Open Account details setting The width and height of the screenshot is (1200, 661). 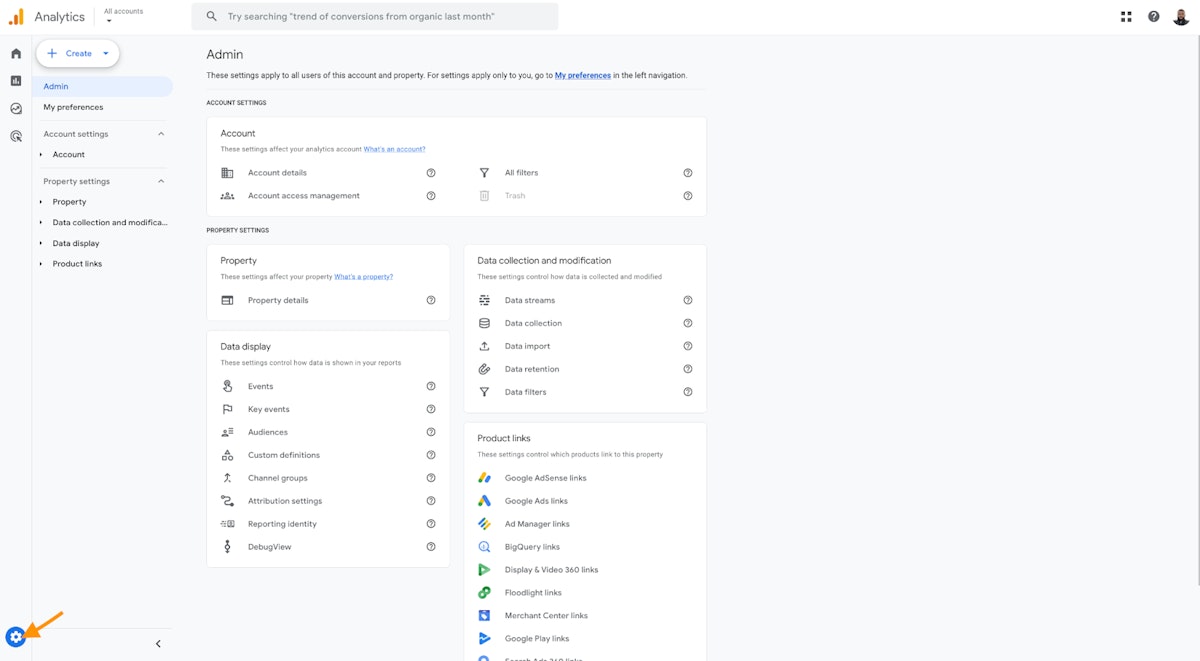coord(277,173)
